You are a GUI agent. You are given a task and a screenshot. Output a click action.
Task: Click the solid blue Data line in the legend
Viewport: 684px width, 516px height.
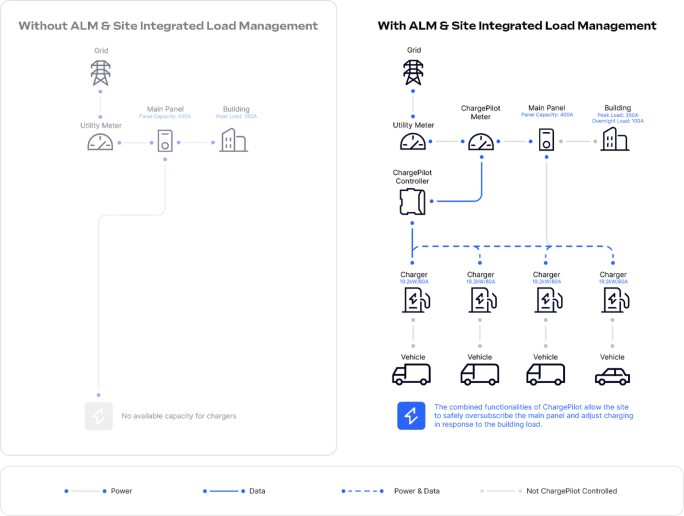pyautogui.click(x=224, y=491)
